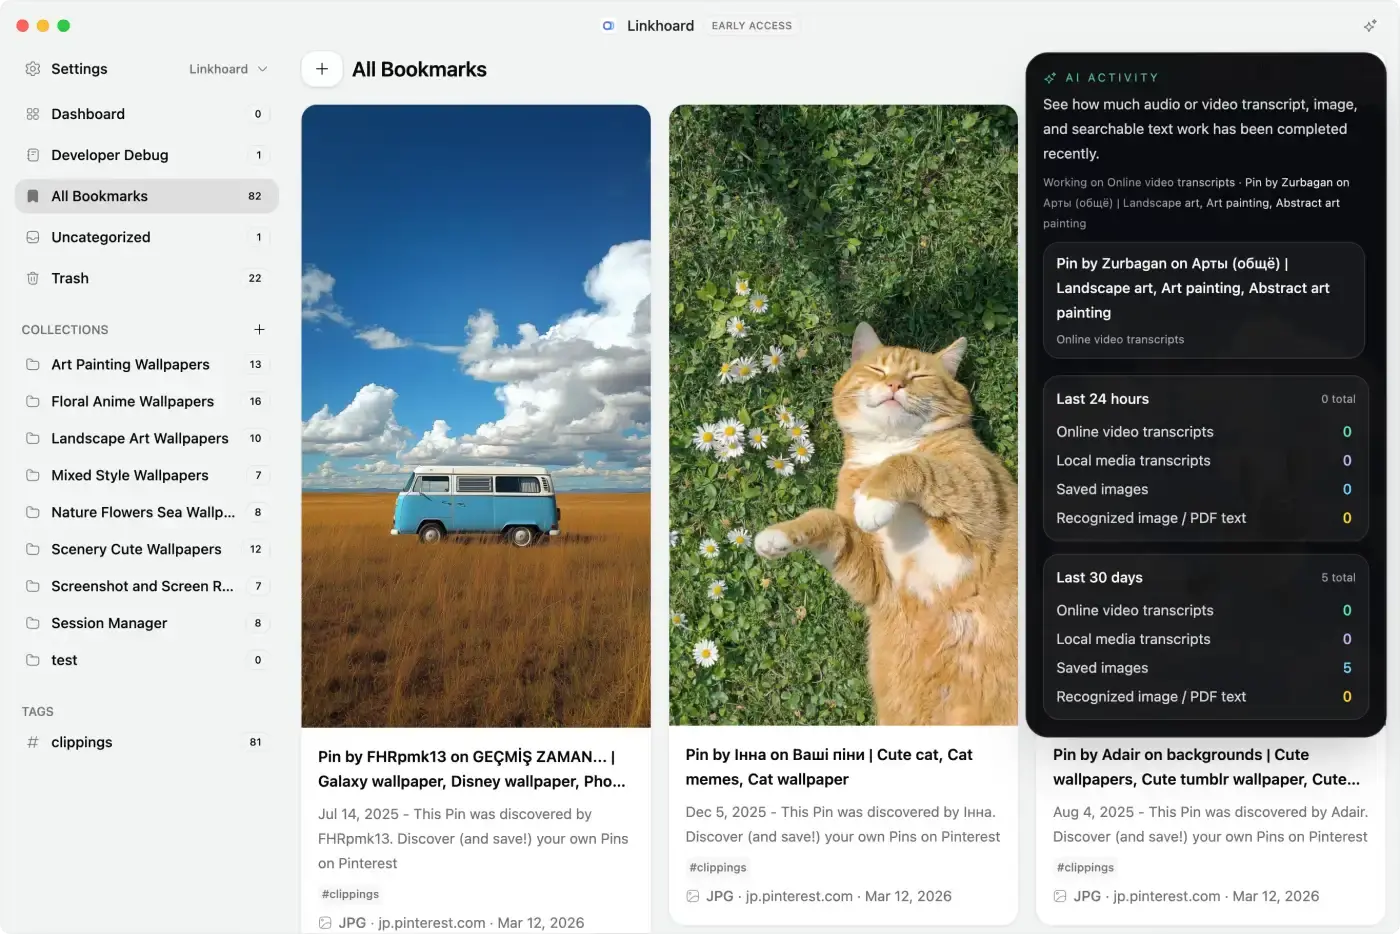The height and width of the screenshot is (934, 1400).
Task: Click the #clippings tag on cat bookmark
Action: (718, 867)
